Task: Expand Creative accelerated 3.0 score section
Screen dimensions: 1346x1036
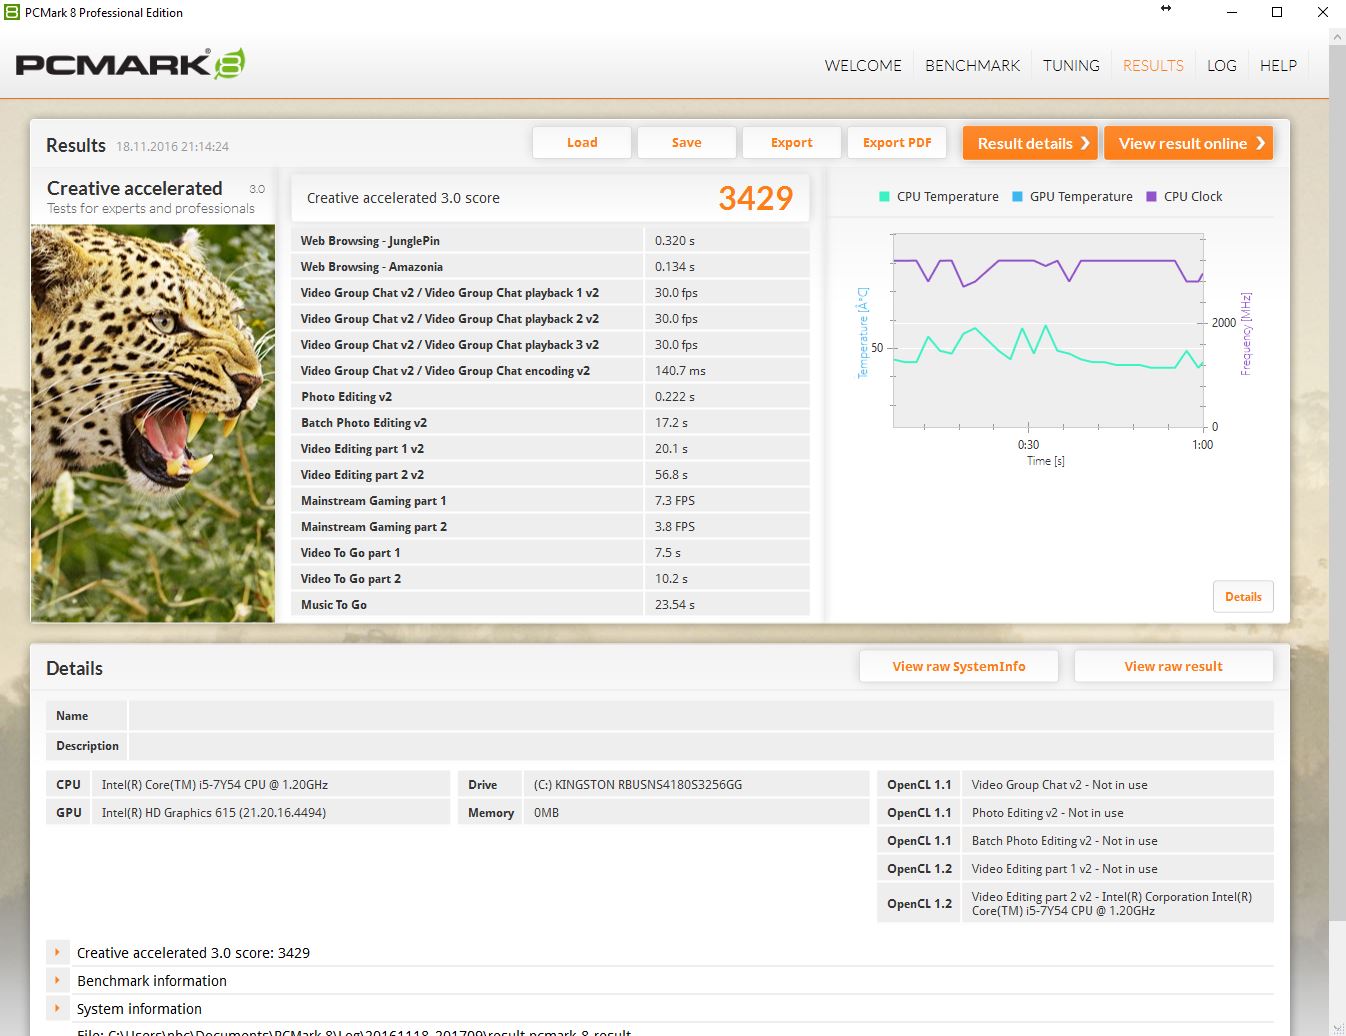Action: click(x=58, y=953)
